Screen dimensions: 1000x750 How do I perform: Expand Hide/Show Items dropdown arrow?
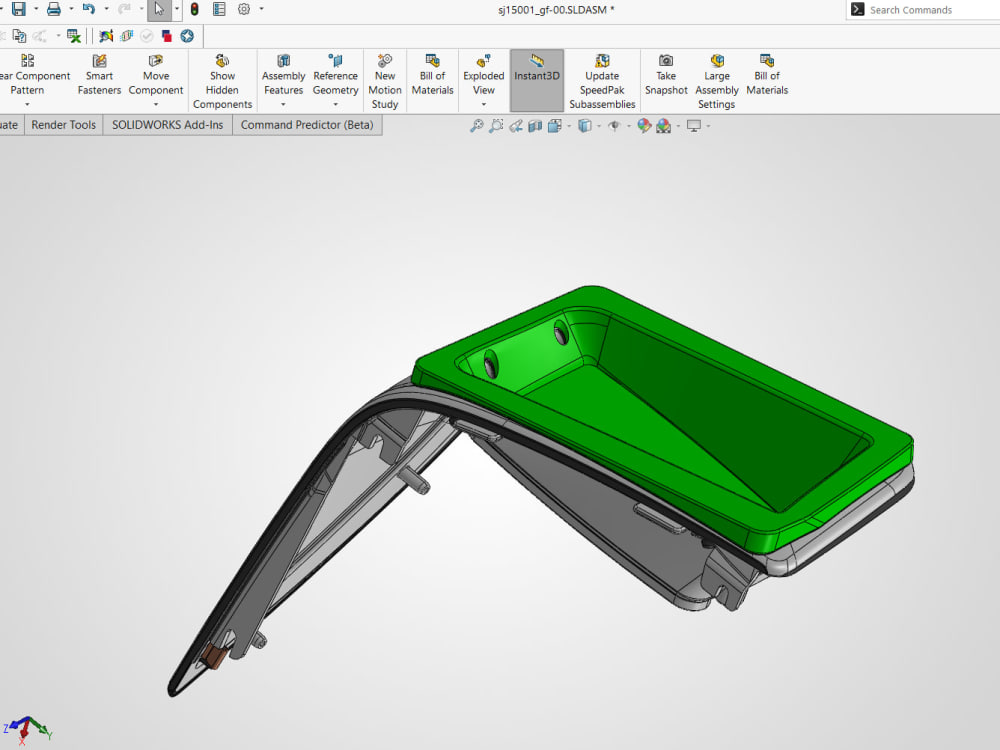[x=629, y=126]
